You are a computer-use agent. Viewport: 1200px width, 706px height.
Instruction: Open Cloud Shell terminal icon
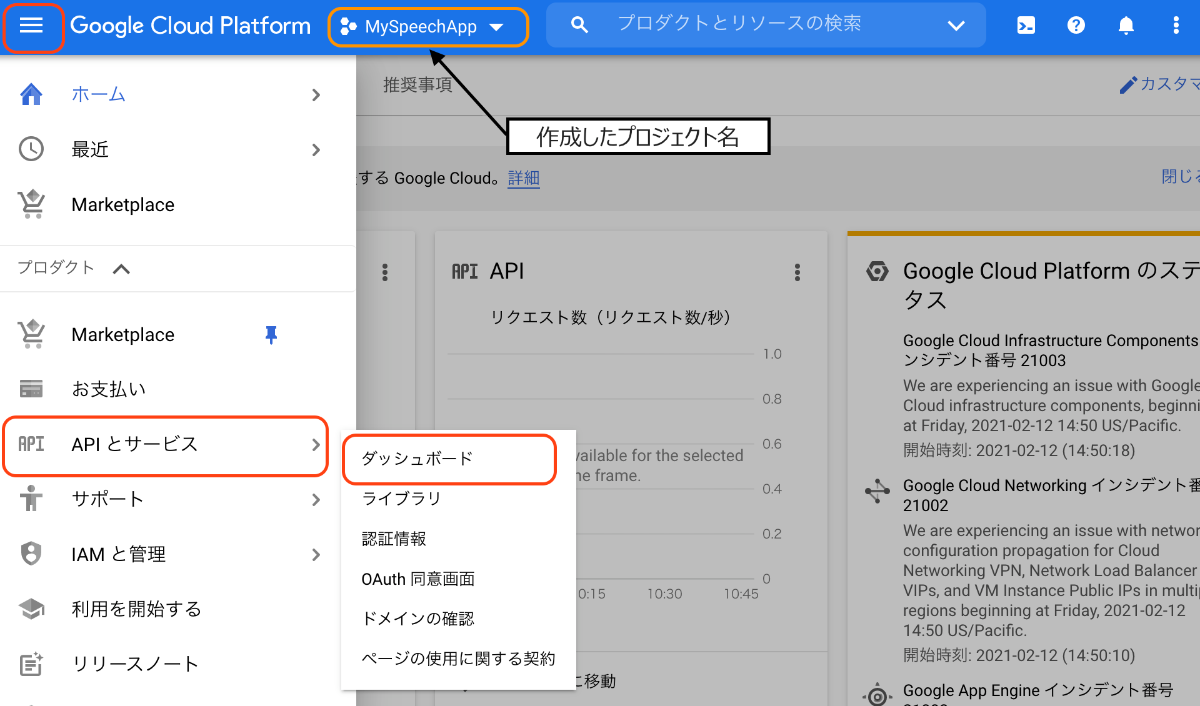1026,26
